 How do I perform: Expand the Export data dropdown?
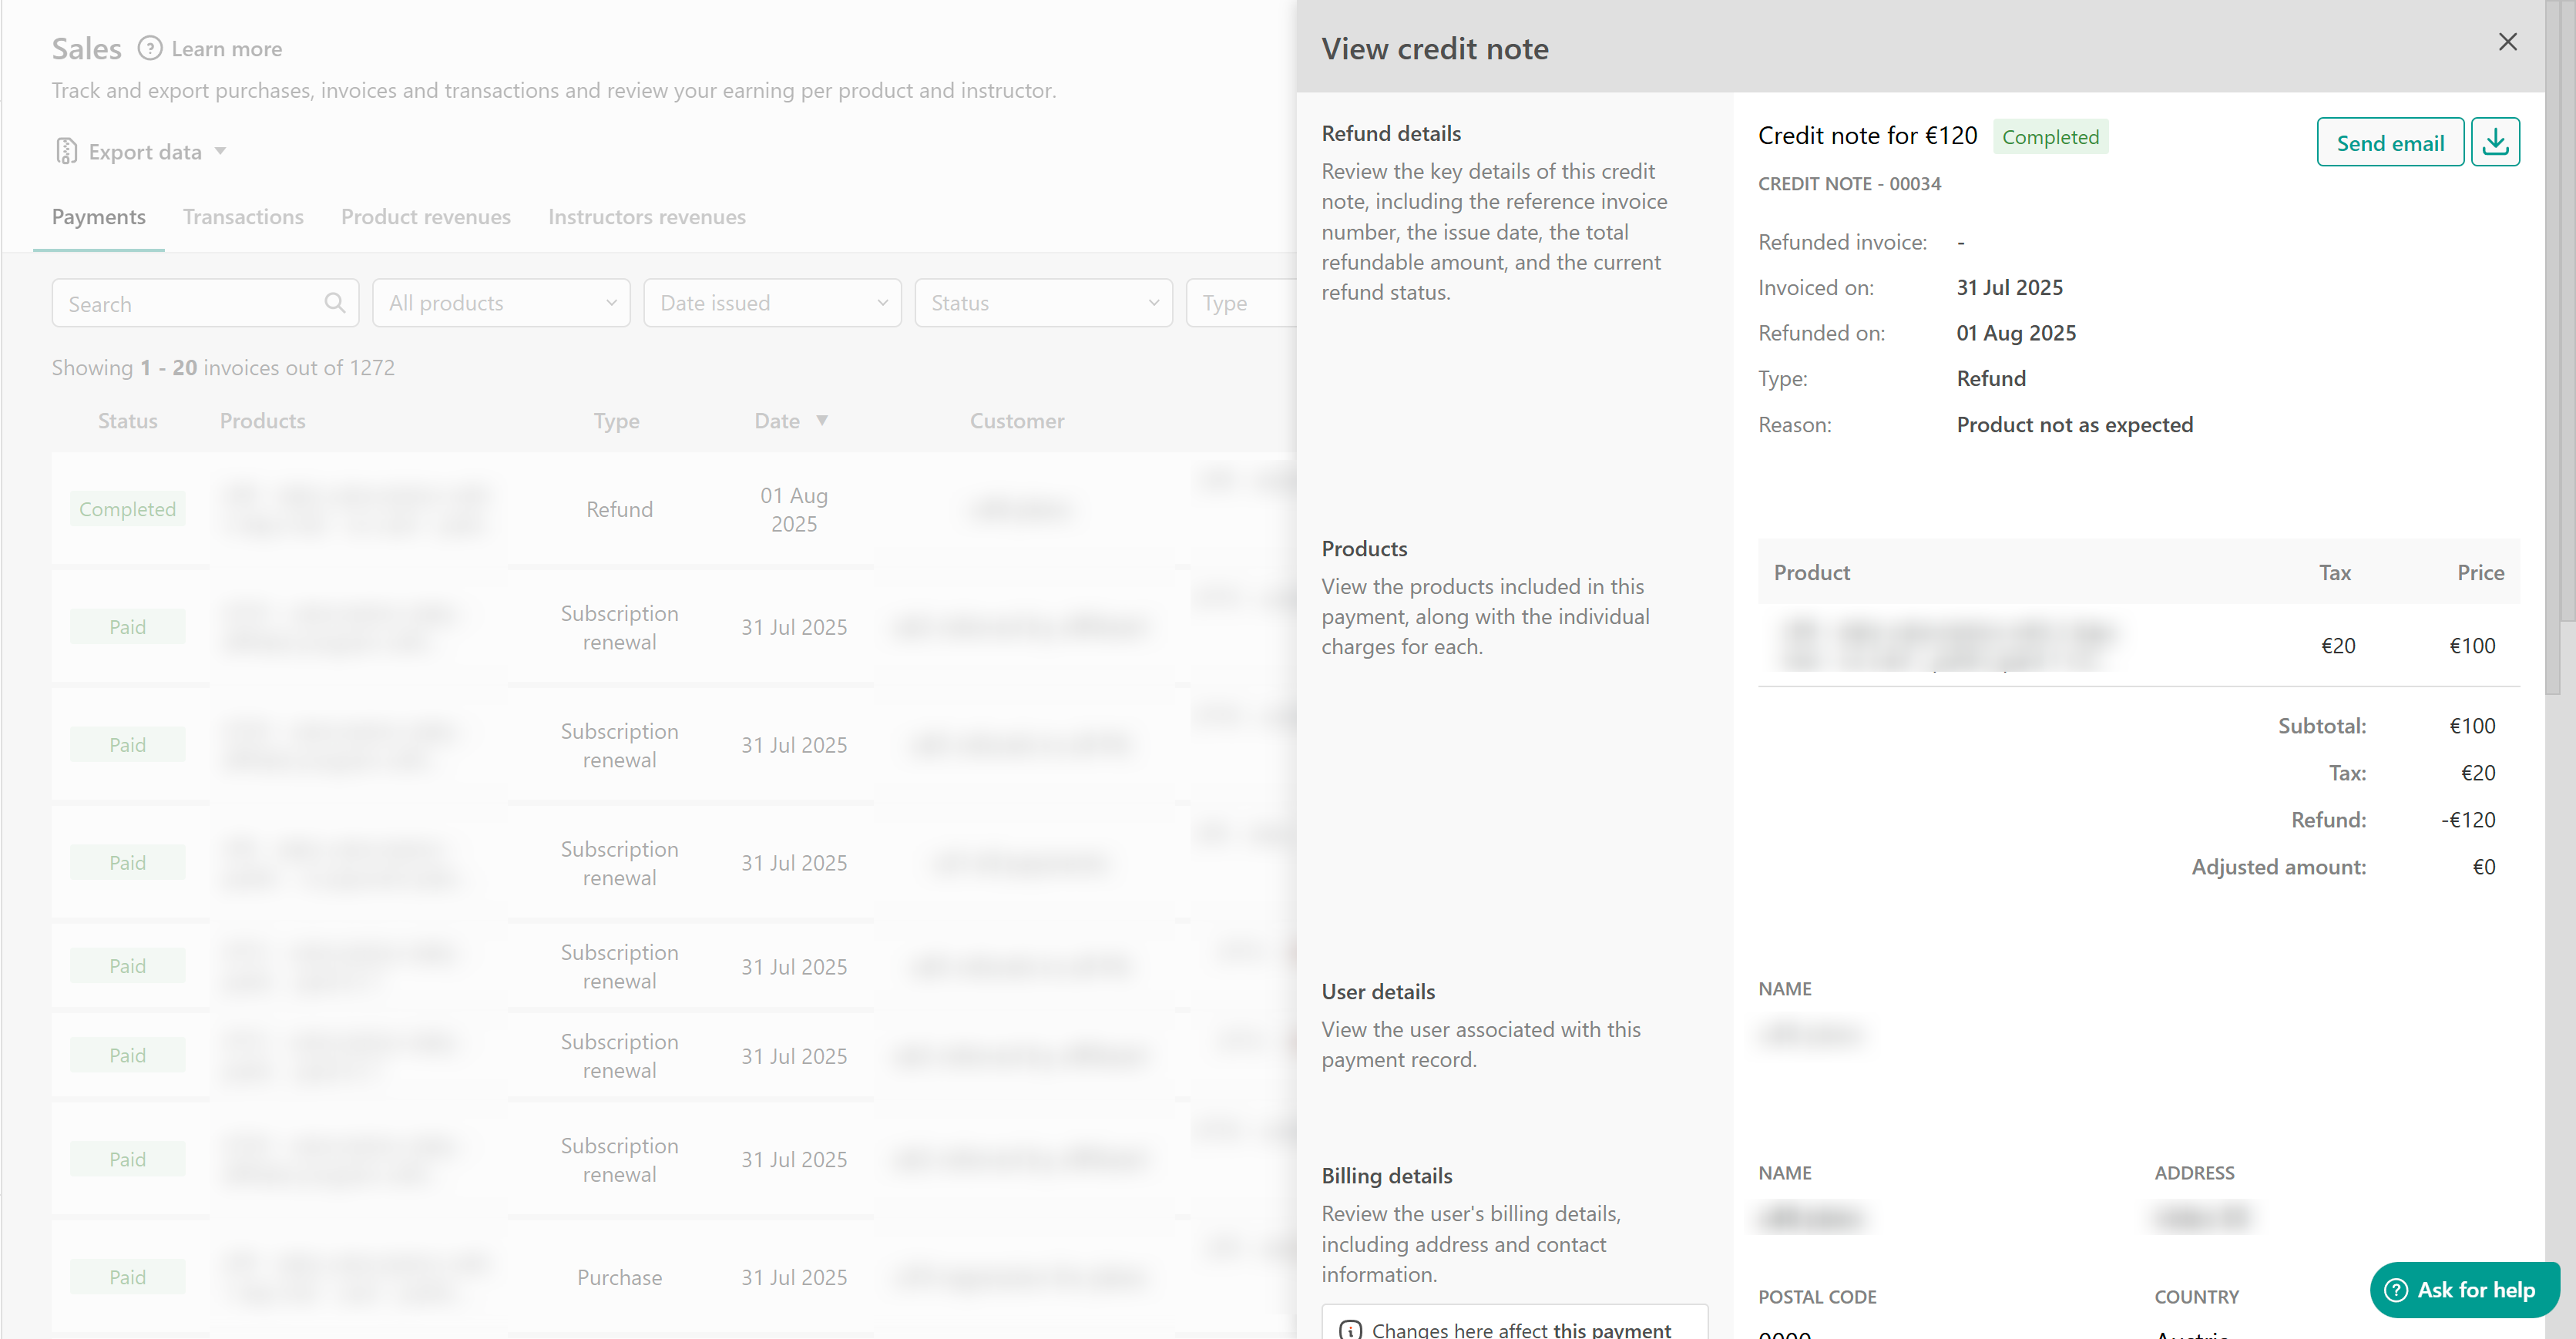(x=221, y=151)
